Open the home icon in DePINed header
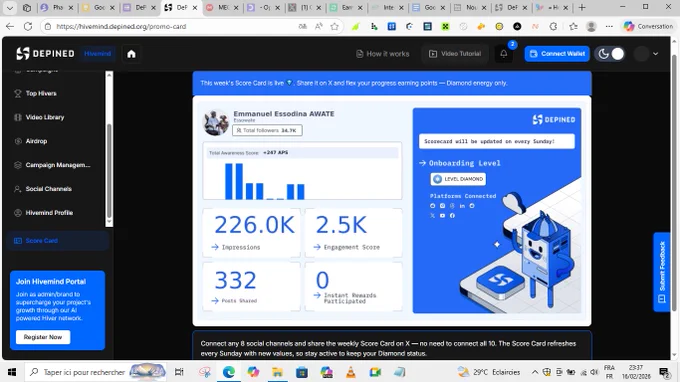Image resolution: width=680 pixels, height=382 pixels. click(x=131, y=54)
